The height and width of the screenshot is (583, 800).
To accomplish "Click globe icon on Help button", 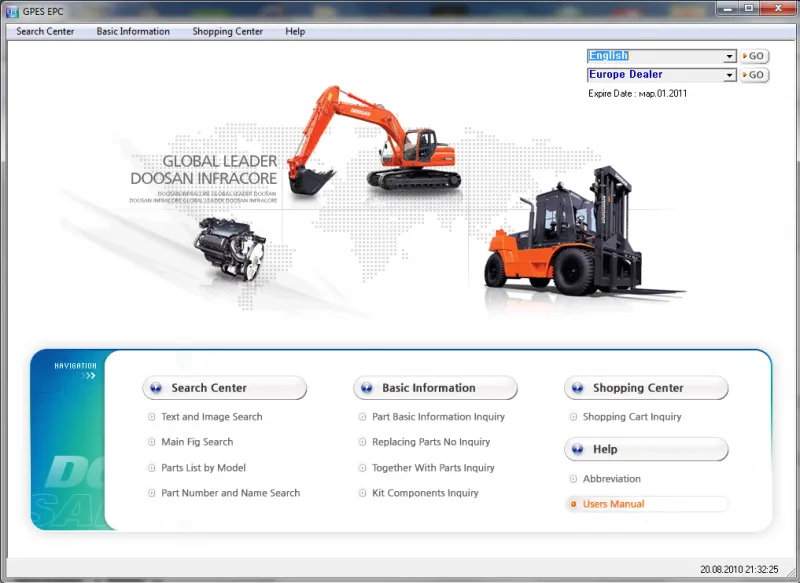I will click(x=578, y=449).
